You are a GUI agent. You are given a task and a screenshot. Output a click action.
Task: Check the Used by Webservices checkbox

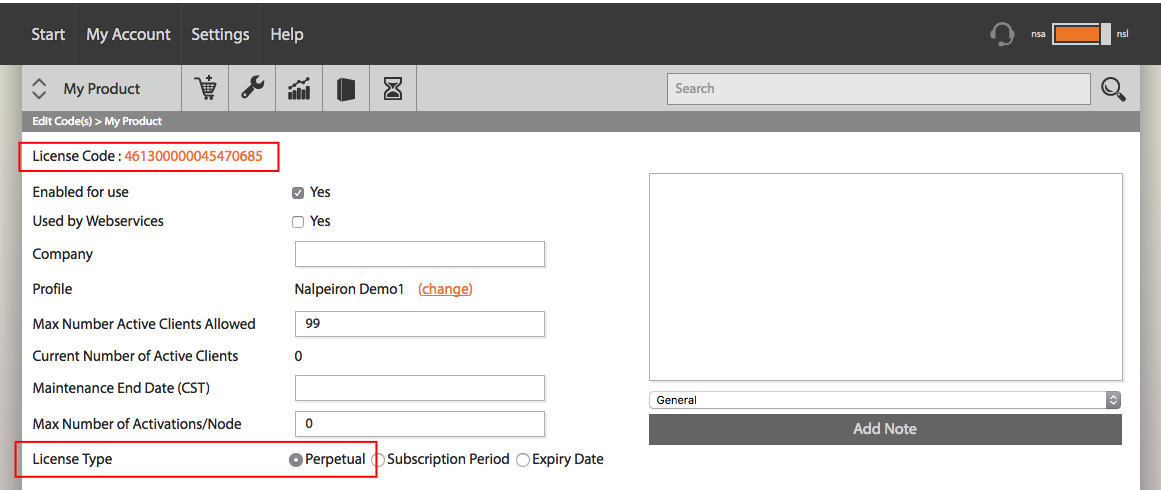click(x=298, y=221)
